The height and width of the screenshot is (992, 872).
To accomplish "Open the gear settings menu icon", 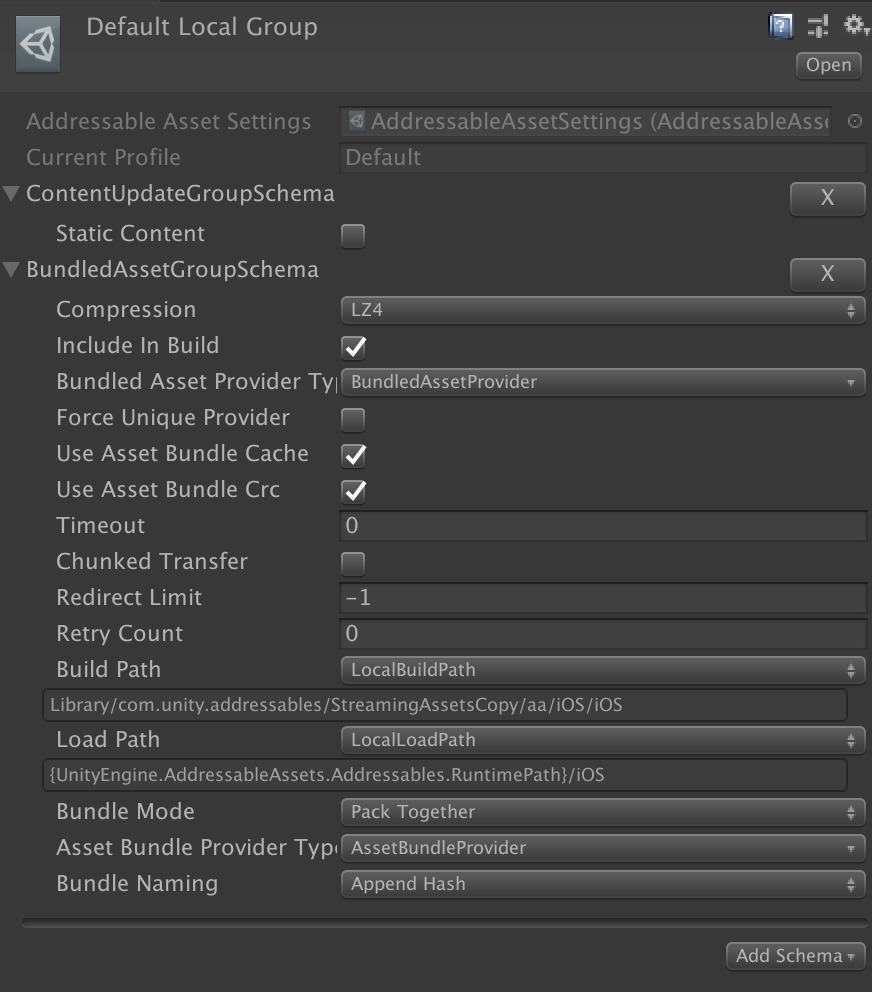I will 855,26.
